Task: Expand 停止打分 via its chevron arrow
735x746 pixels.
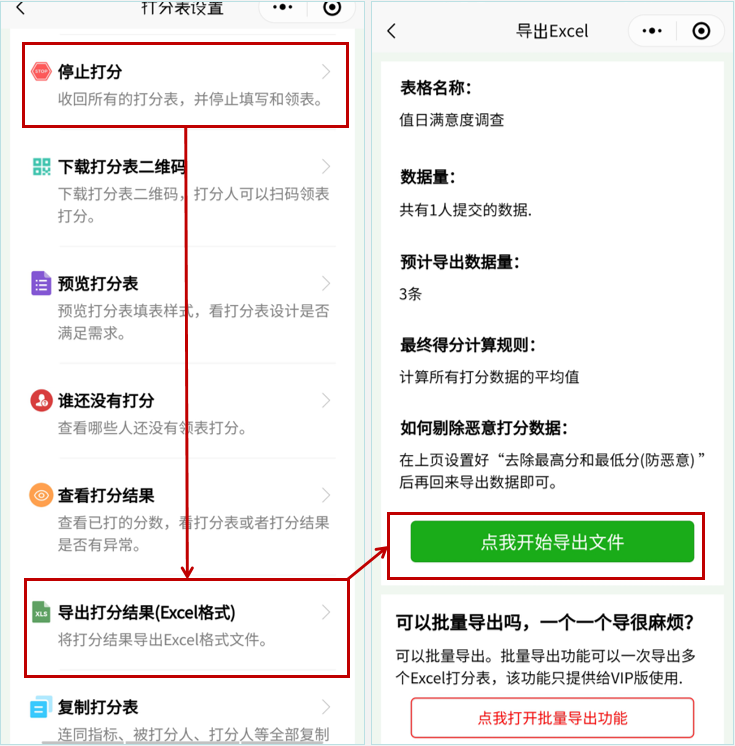Action: (326, 71)
